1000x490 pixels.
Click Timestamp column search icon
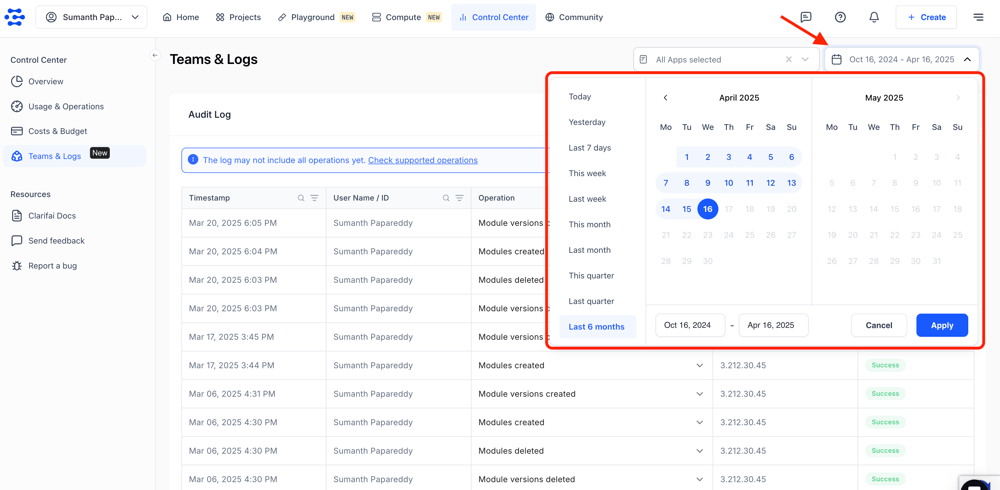[301, 198]
